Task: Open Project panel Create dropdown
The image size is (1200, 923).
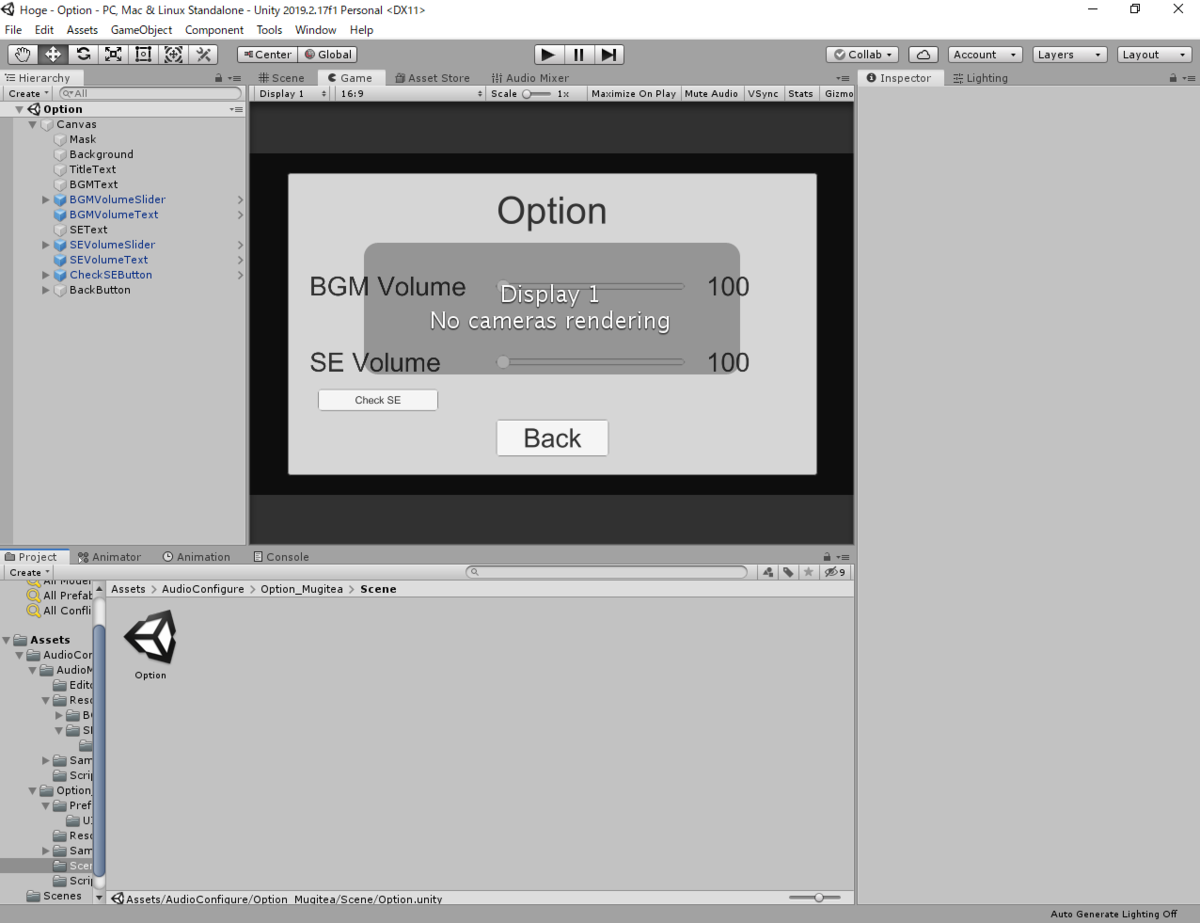Action: pyautogui.click(x=28, y=572)
